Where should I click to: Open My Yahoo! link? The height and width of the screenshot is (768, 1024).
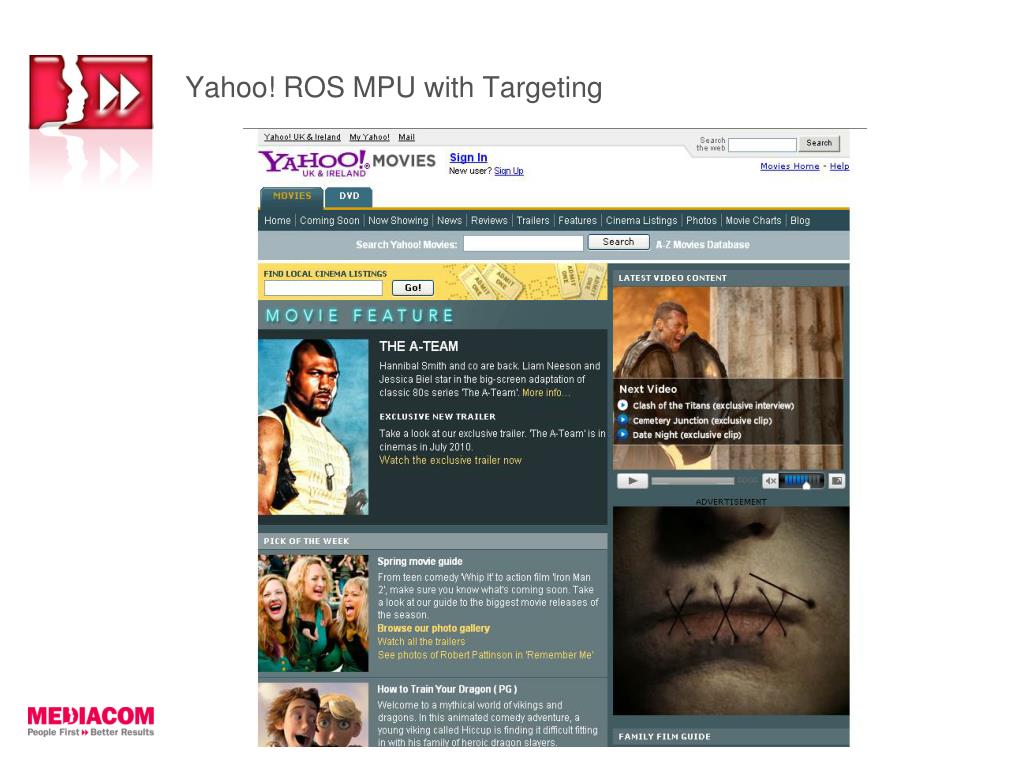369,137
